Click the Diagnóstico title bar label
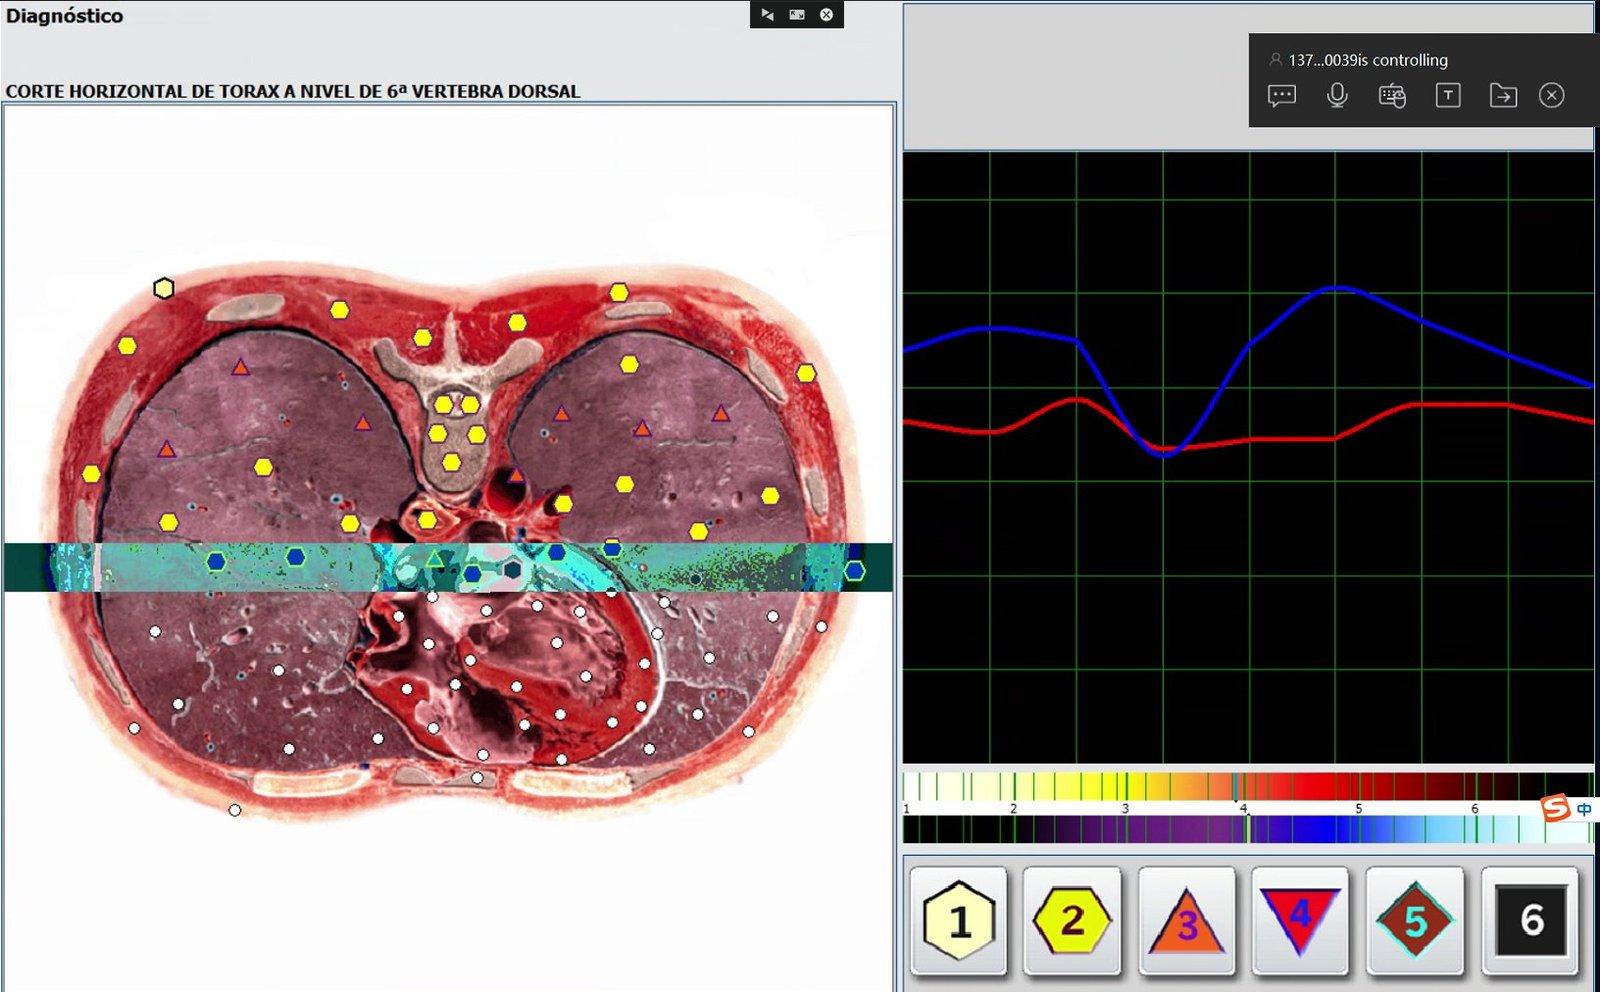The width and height of the screenshot is (1600, 992). click(x=63, y=15)
